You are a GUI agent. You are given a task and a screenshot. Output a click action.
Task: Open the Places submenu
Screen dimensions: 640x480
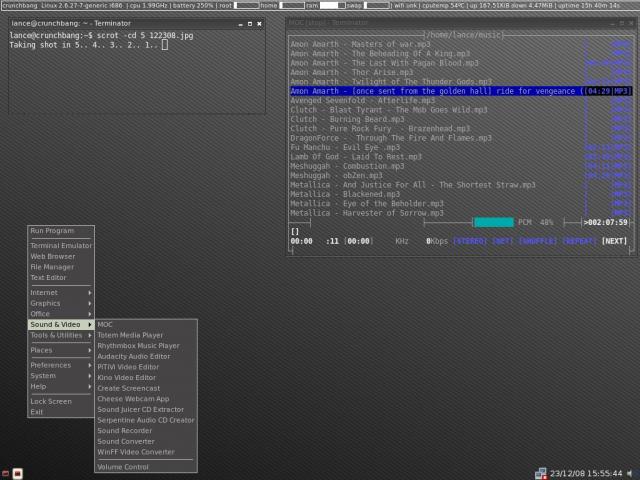(x=60, y=350)
